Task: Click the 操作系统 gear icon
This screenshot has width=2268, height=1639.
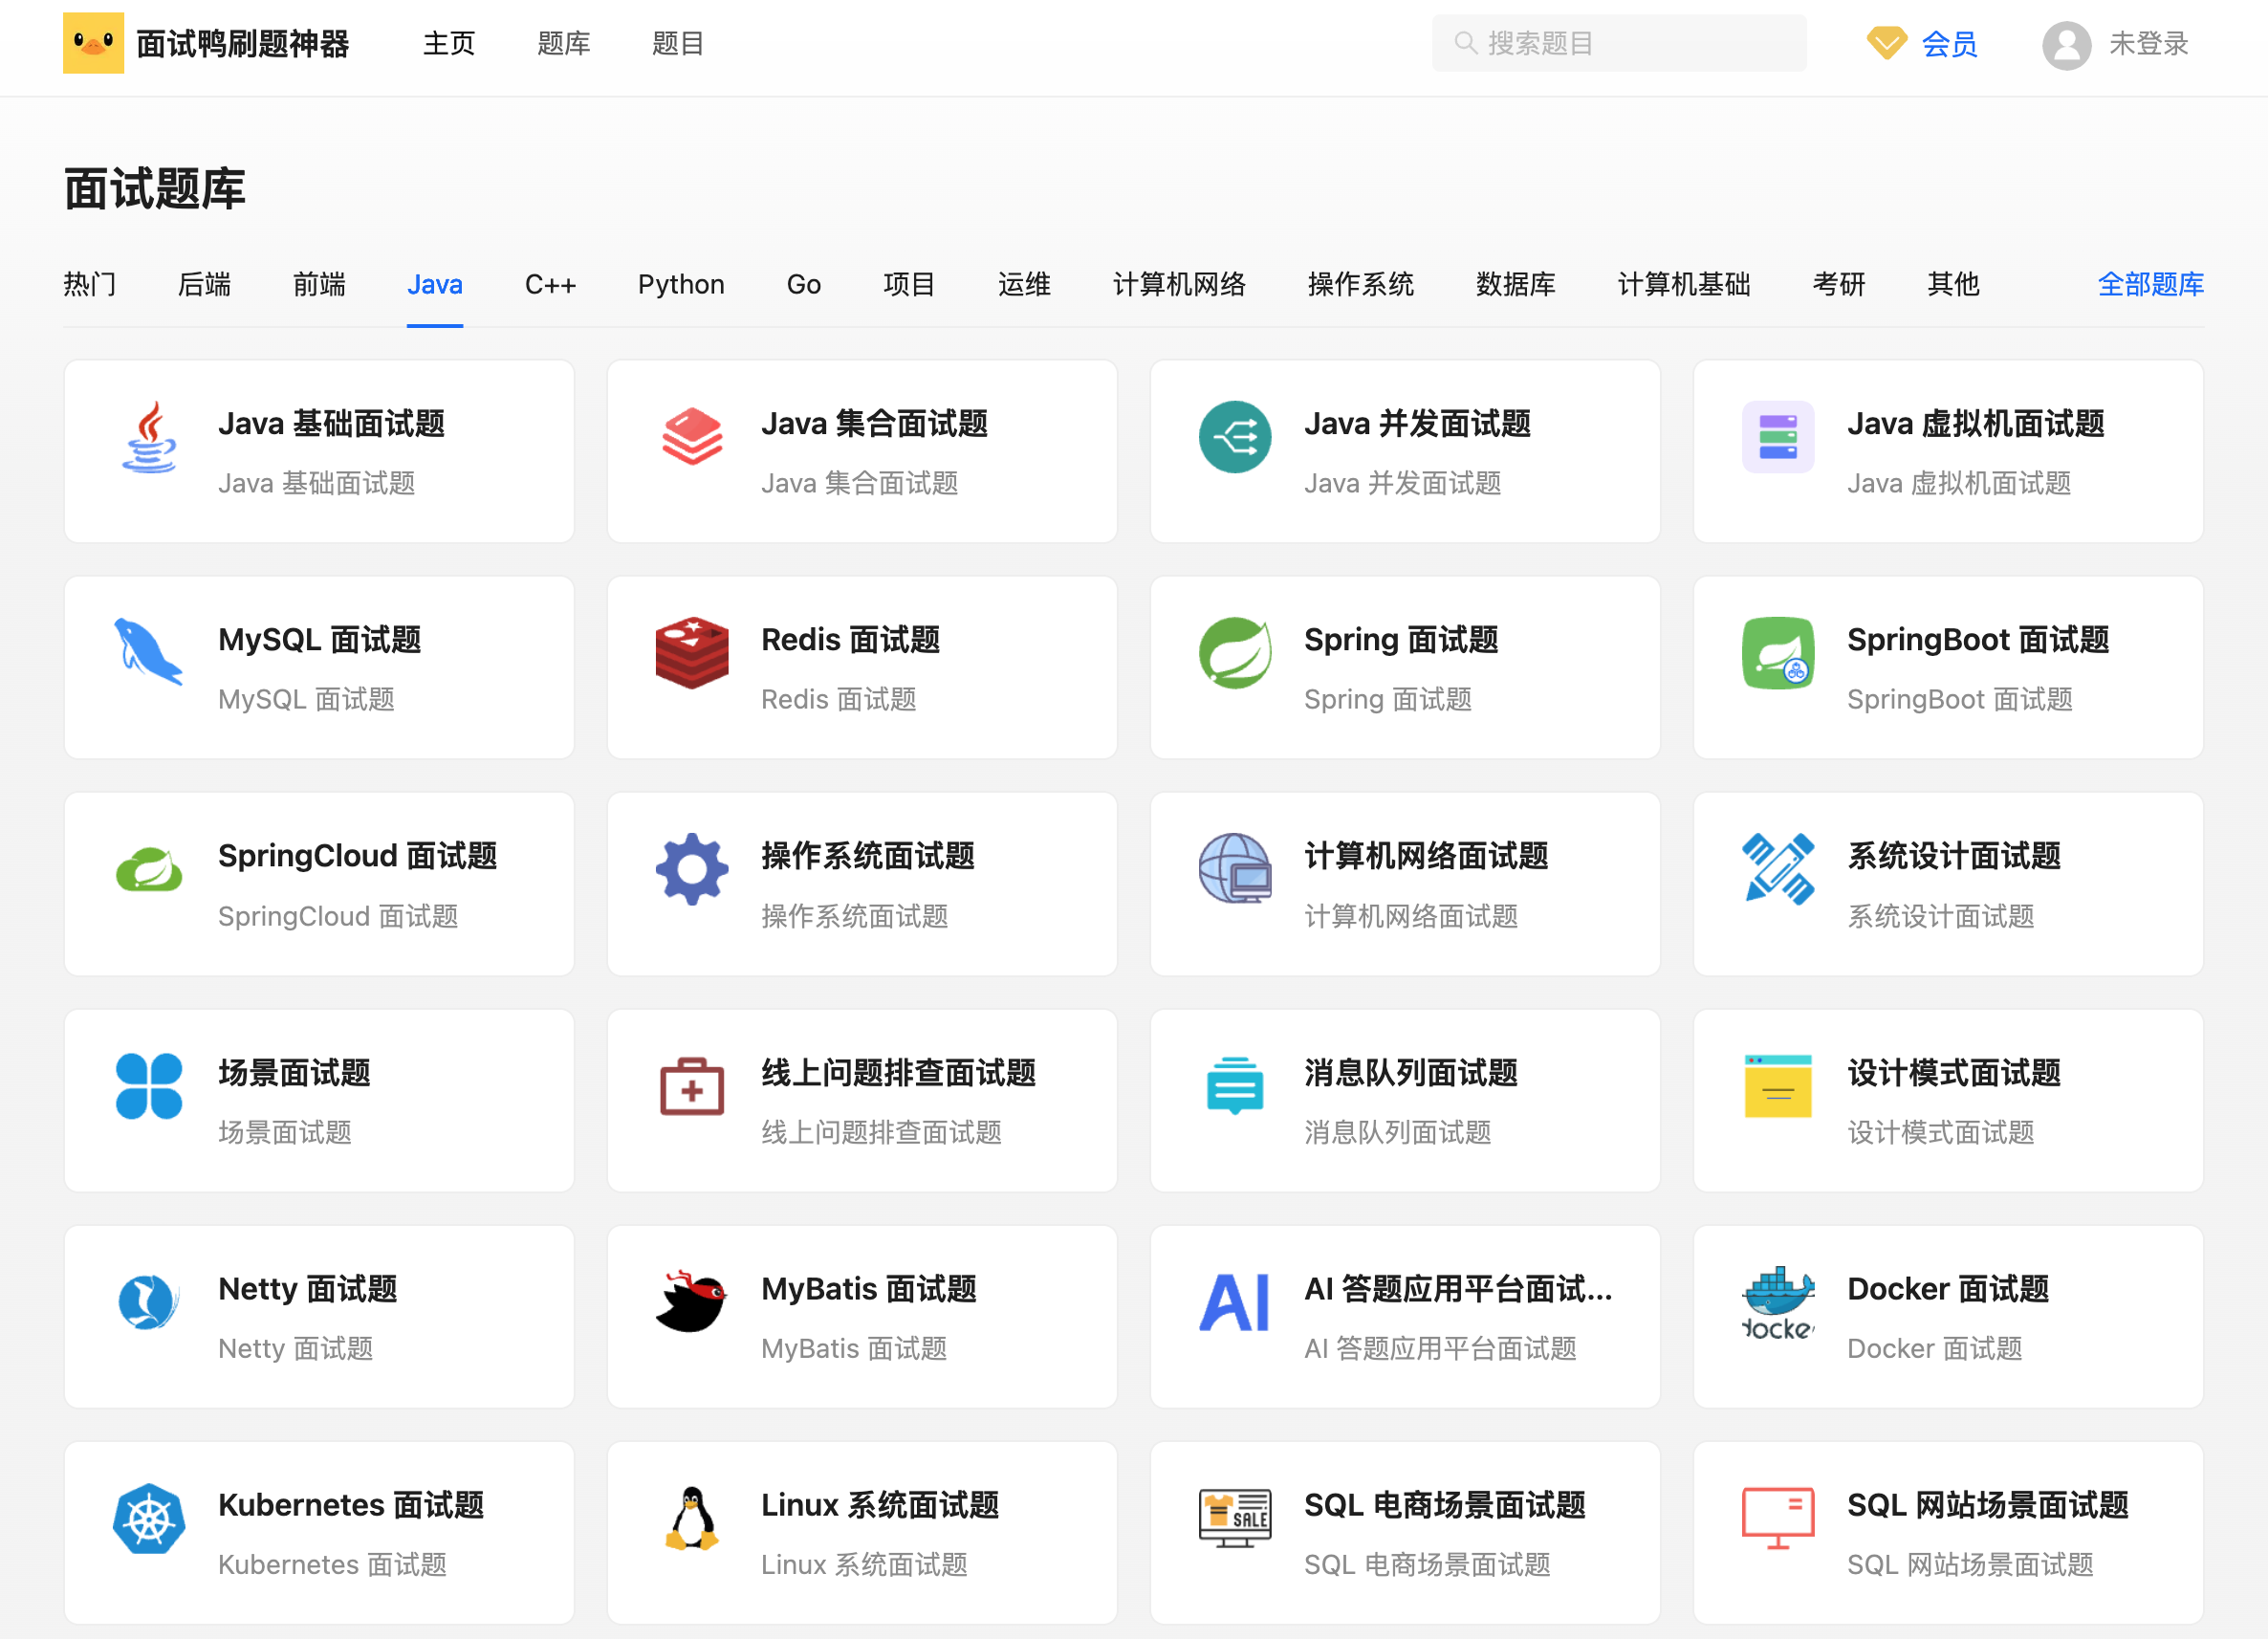Action: [x=692, y=870]
